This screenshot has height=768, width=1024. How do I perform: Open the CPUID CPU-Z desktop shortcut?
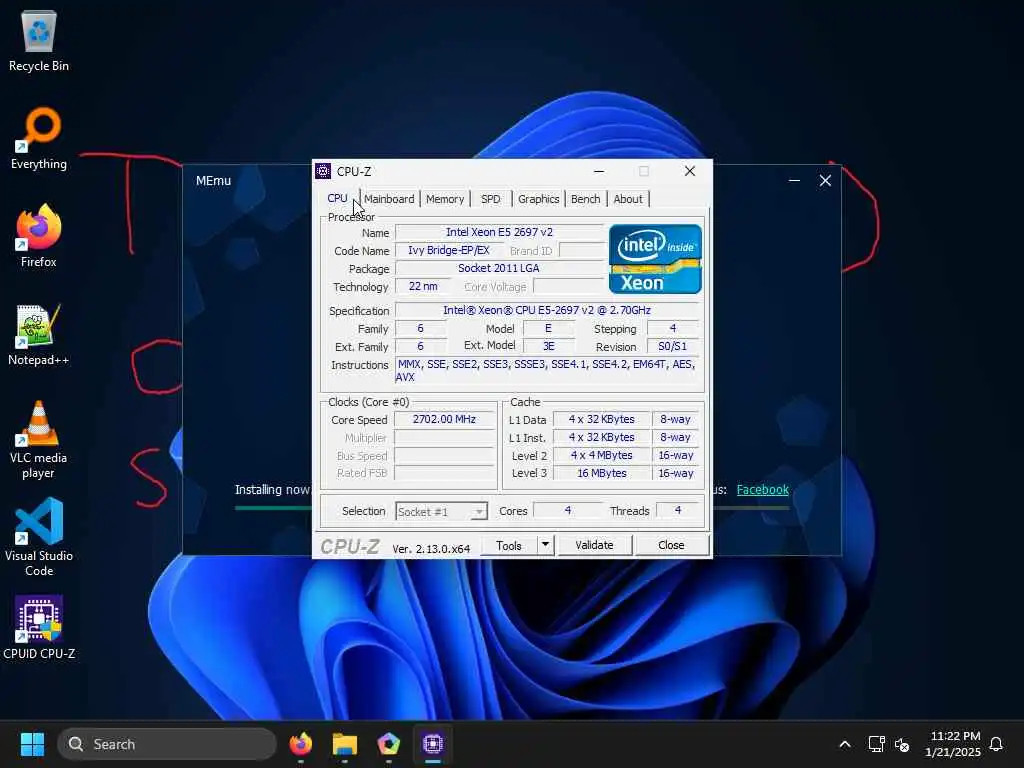click(39, 627)
